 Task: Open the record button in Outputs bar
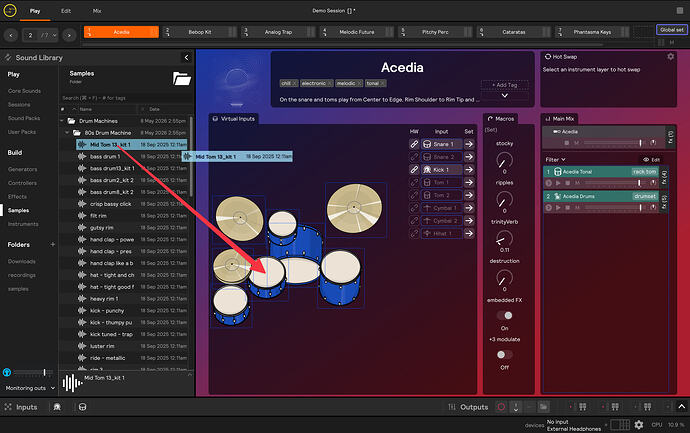(x=501, y=407)
